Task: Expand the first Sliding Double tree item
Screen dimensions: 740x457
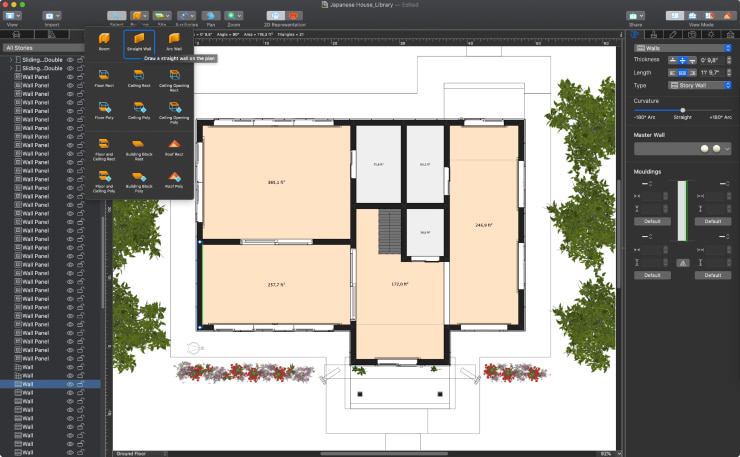Action: point(11,60)
